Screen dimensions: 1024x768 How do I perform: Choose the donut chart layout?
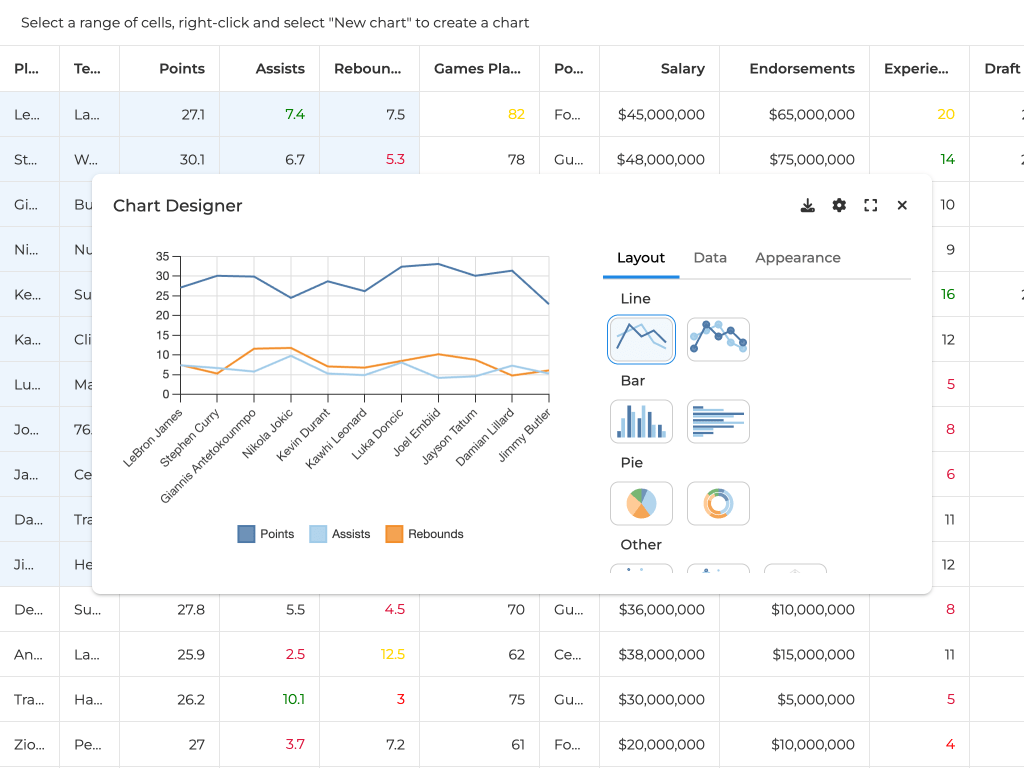(718, 503)
